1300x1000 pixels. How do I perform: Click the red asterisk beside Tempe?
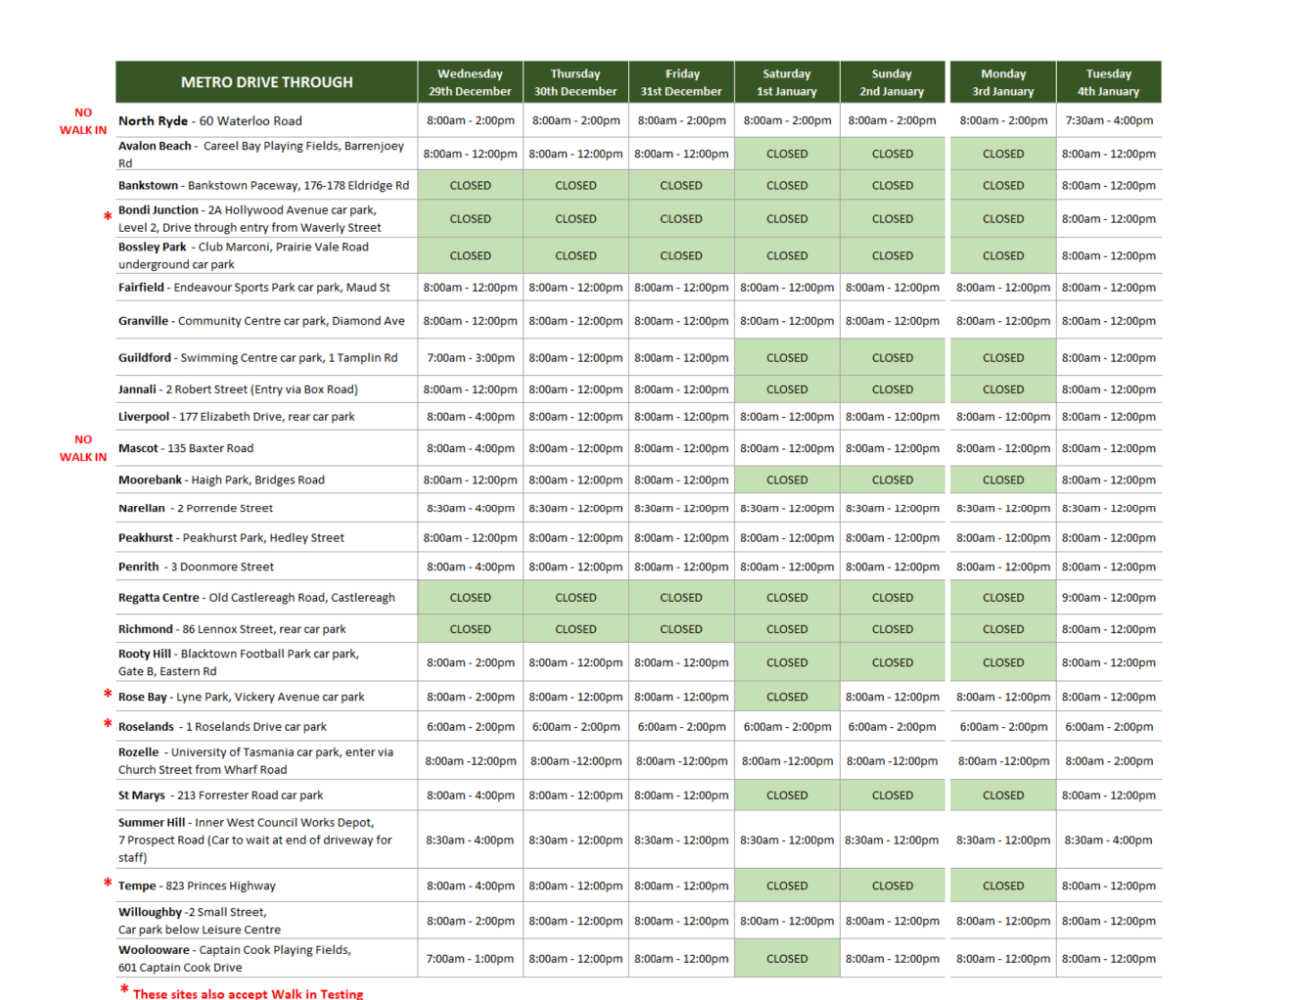pos(107,883)
